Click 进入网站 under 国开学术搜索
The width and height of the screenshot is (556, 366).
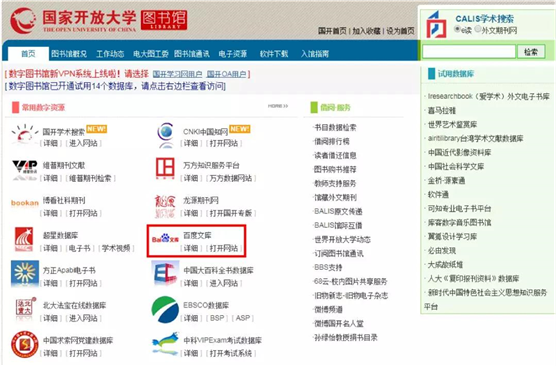coord(83,143)
